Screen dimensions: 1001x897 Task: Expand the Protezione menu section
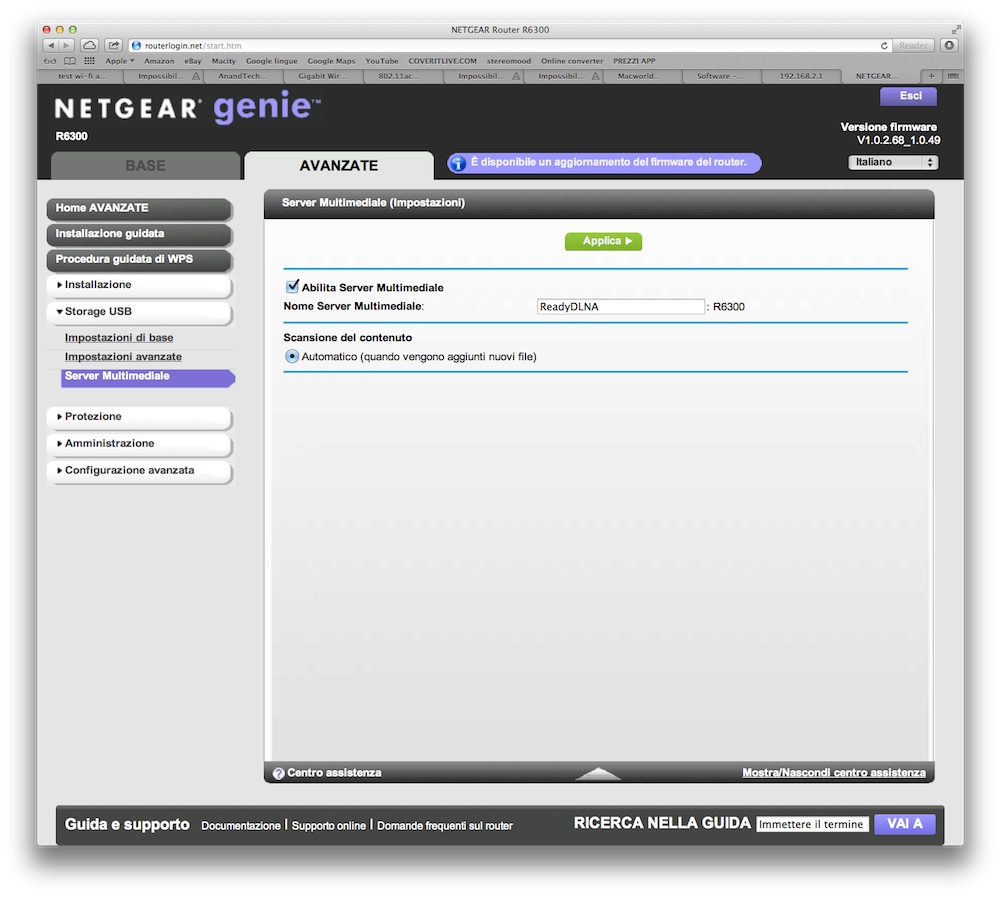pos(139,417)
